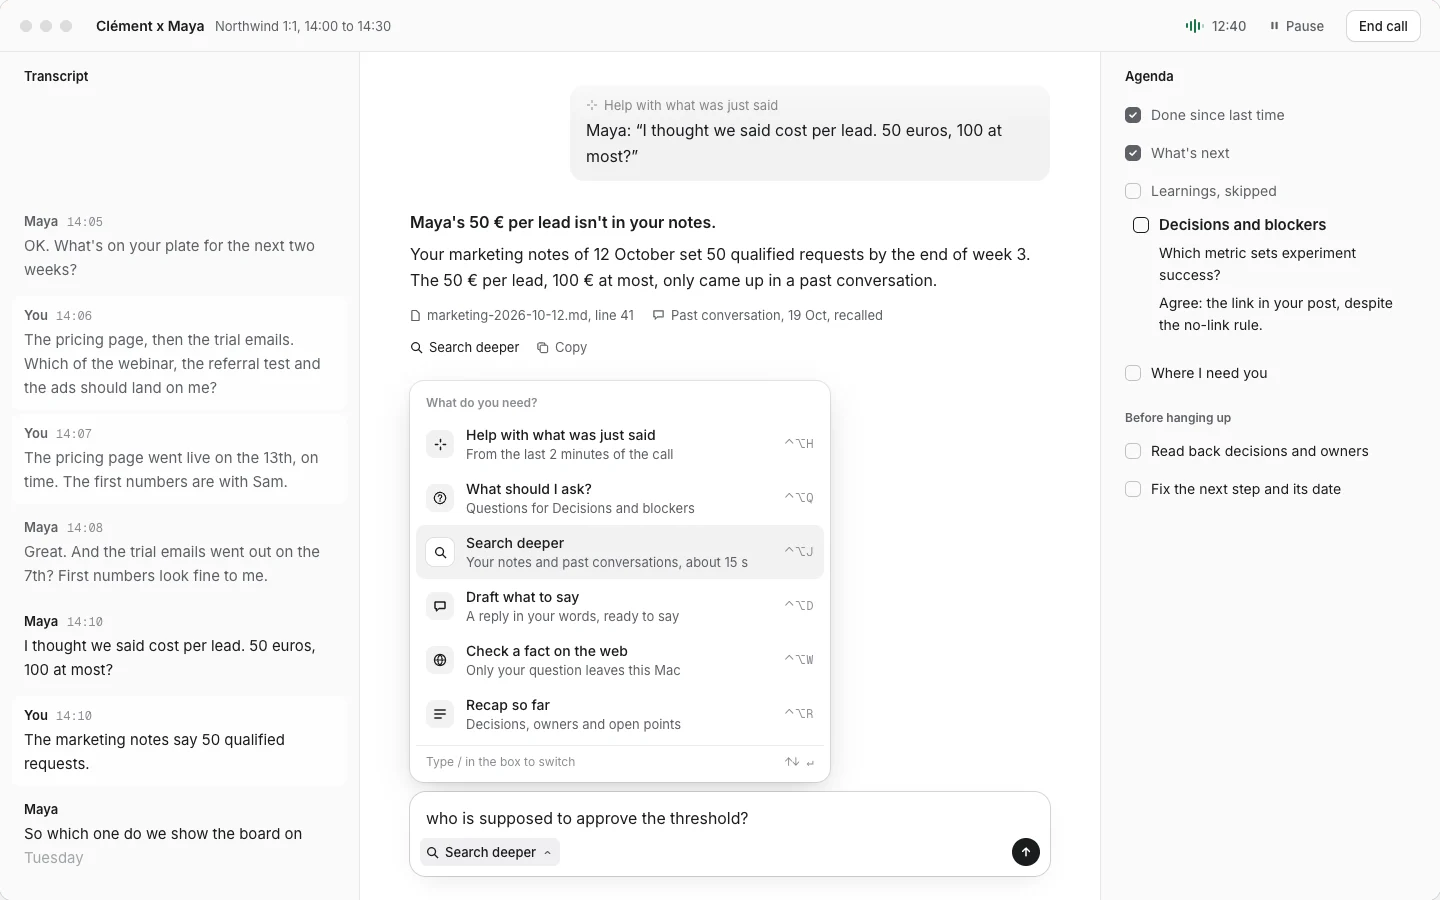The width and height of the screenshot is (1440, 900).
Task: Choose 'Draft what to say' from the menu
Action: coord(620,606)
